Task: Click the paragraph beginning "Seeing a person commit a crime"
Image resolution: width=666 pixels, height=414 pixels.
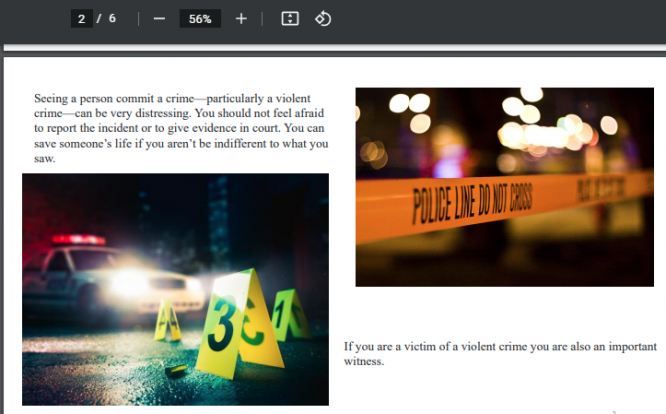Action: click(x=181, y=128)
